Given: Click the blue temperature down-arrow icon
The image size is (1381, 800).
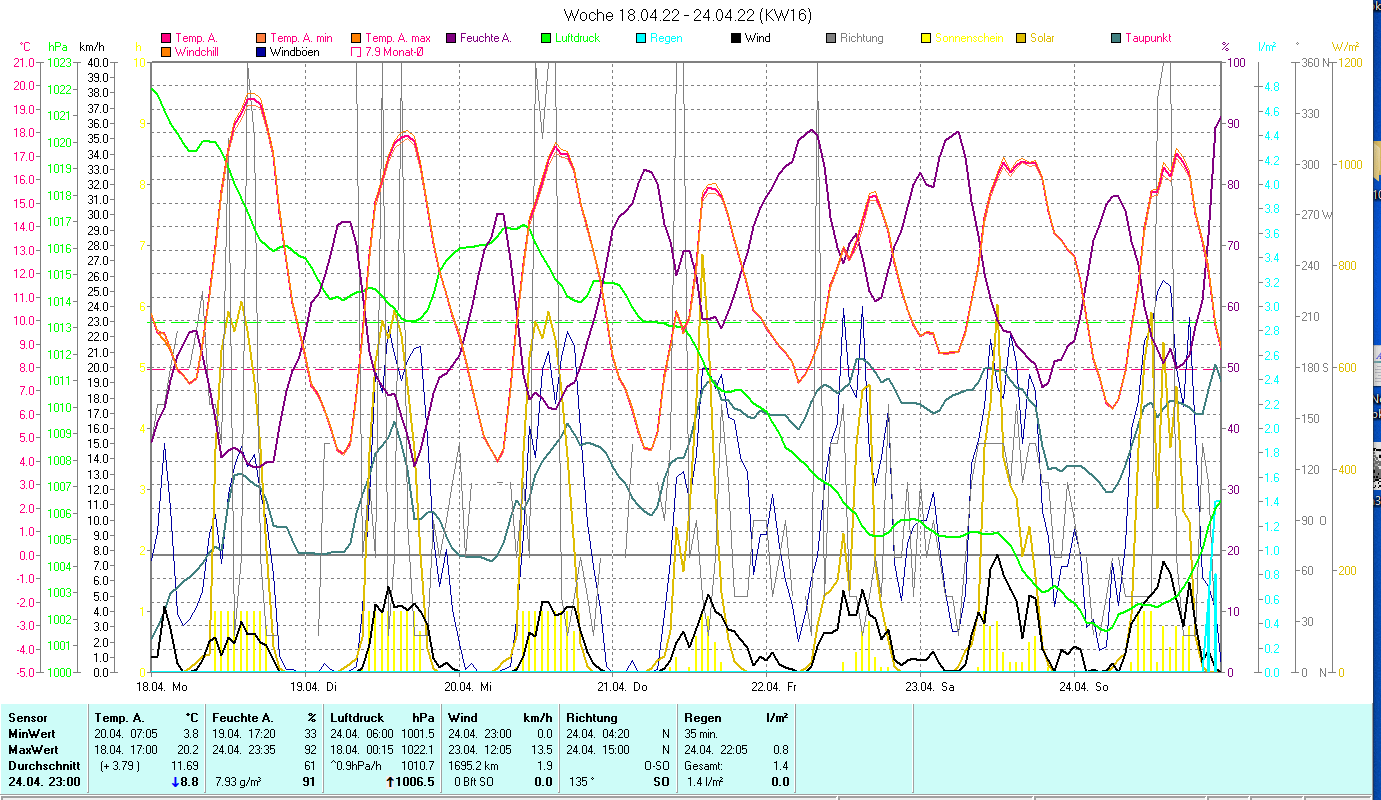Looking at the screenshot, I should coord(173,782).
